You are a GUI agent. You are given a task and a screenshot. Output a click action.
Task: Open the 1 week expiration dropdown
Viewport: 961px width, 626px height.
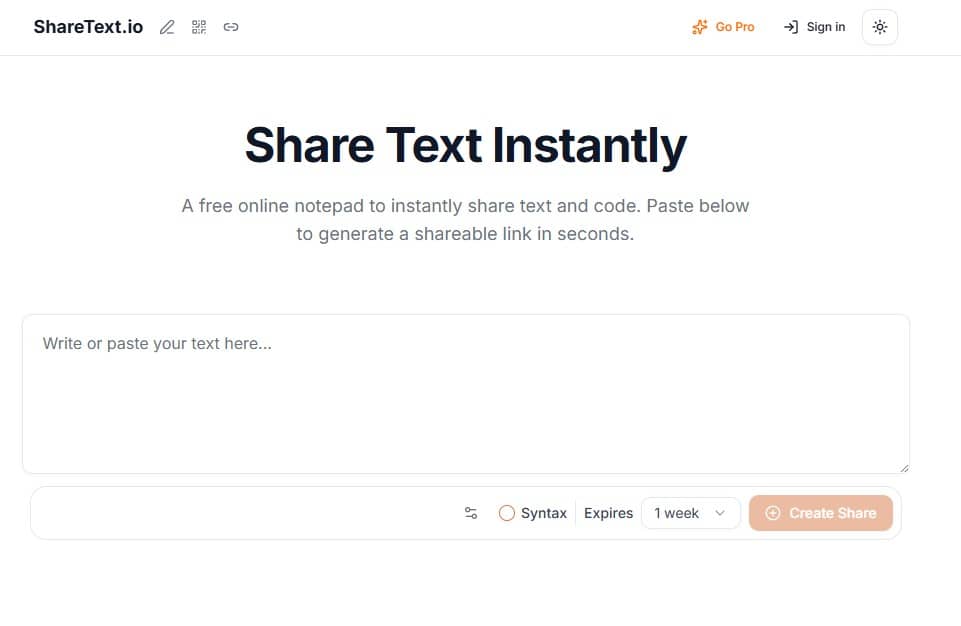click(x=690, y=513)
